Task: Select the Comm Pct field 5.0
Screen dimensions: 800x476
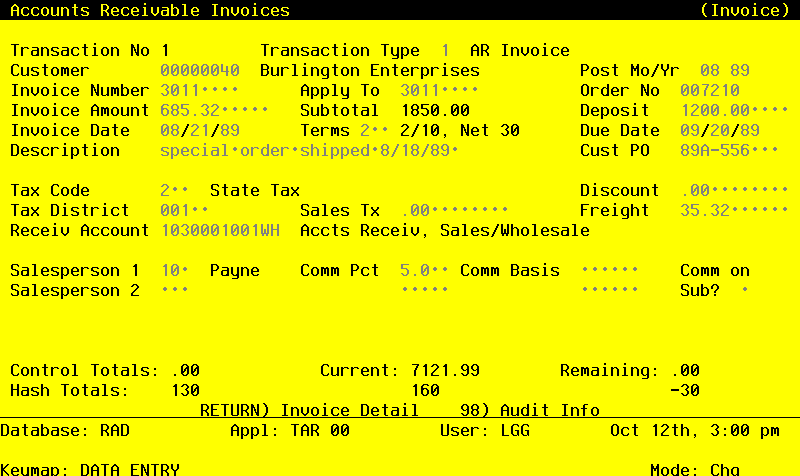Action: tap(424, 270)
